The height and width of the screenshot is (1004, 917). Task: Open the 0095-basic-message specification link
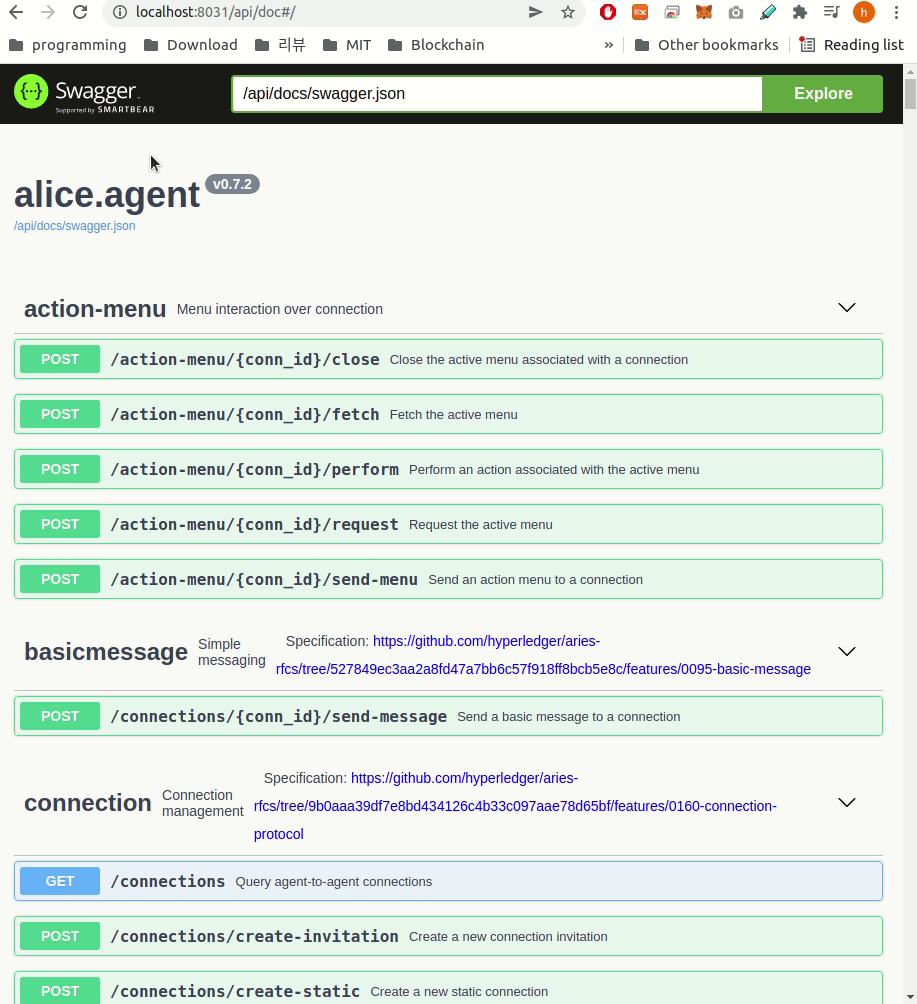point(543,655)
